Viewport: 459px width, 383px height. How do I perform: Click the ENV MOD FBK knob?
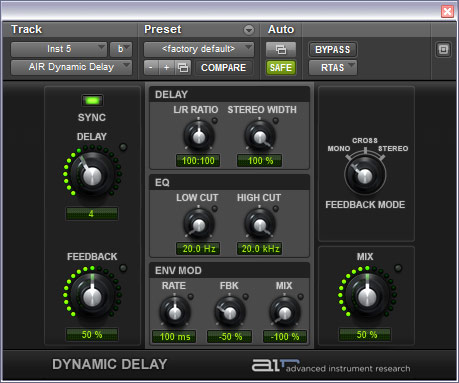tap(230, 312)
